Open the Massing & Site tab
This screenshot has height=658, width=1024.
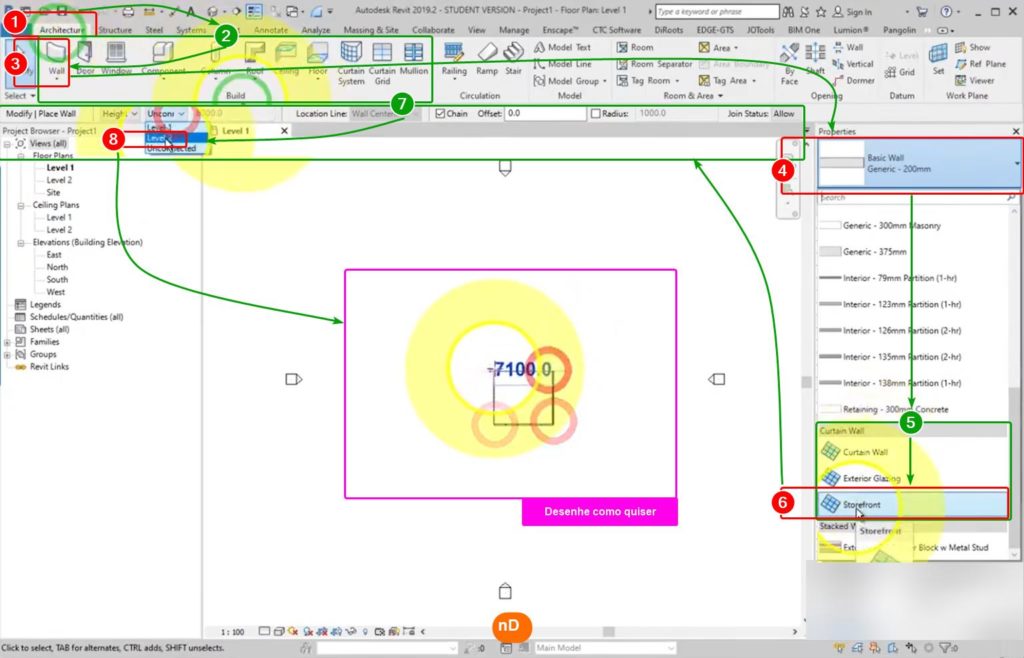[371, 30]
